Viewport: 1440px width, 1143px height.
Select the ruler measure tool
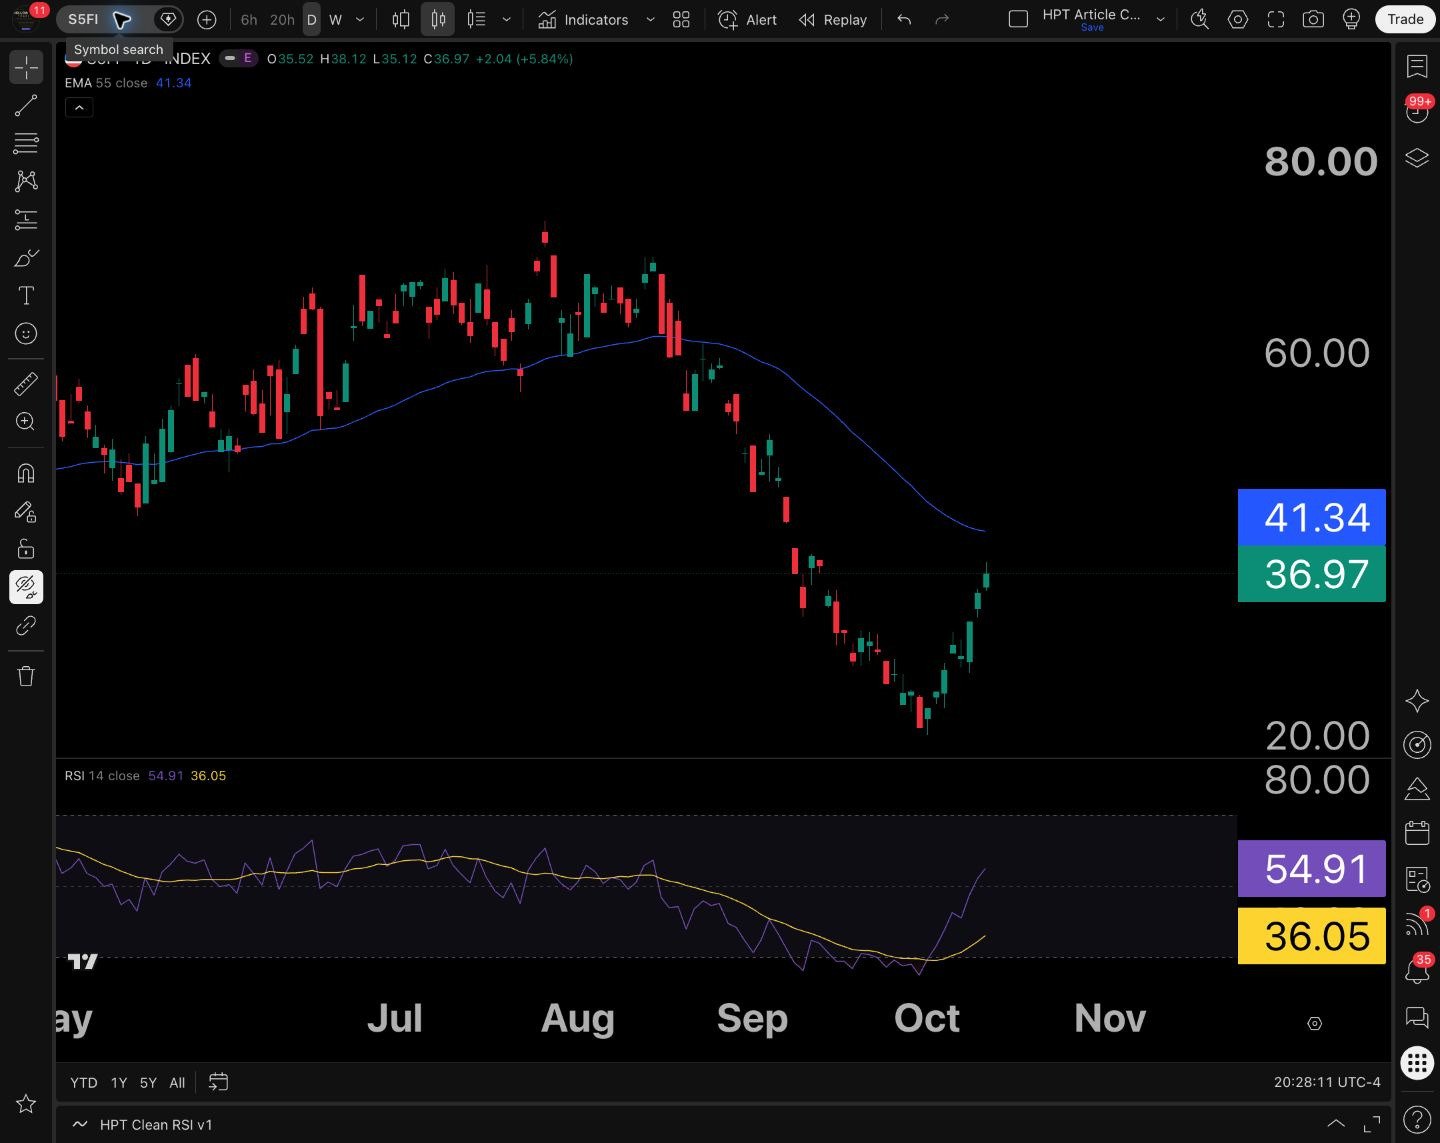(x=26, y=383)
